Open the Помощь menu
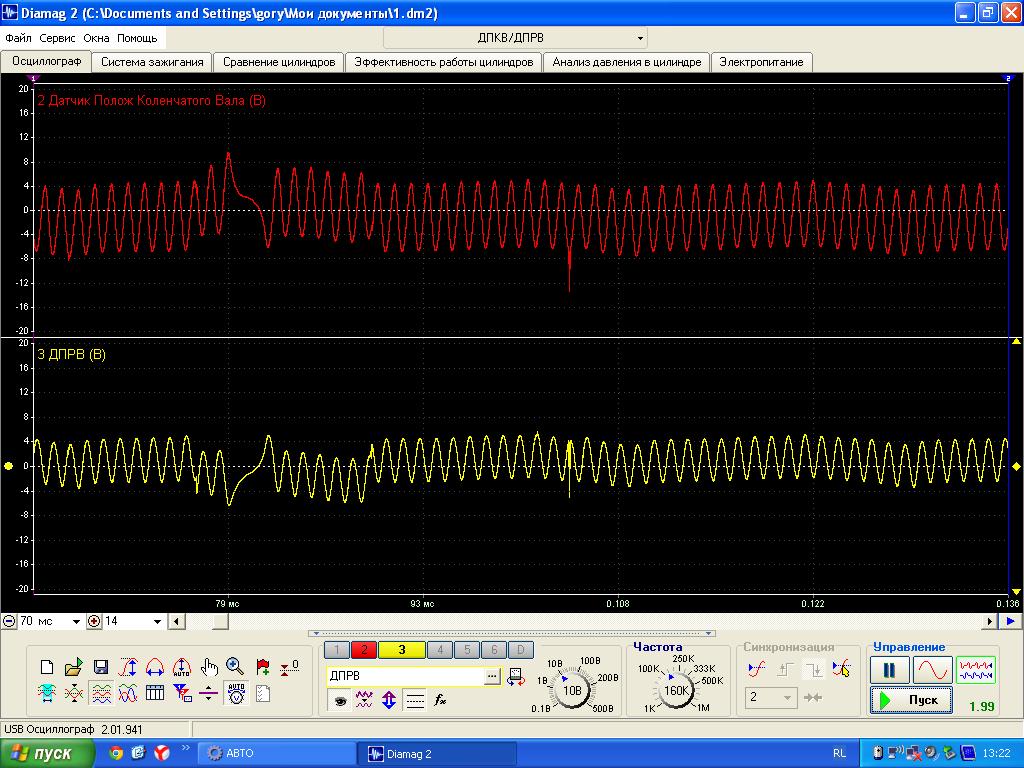The image size is (1024, 768). point(137,39)
